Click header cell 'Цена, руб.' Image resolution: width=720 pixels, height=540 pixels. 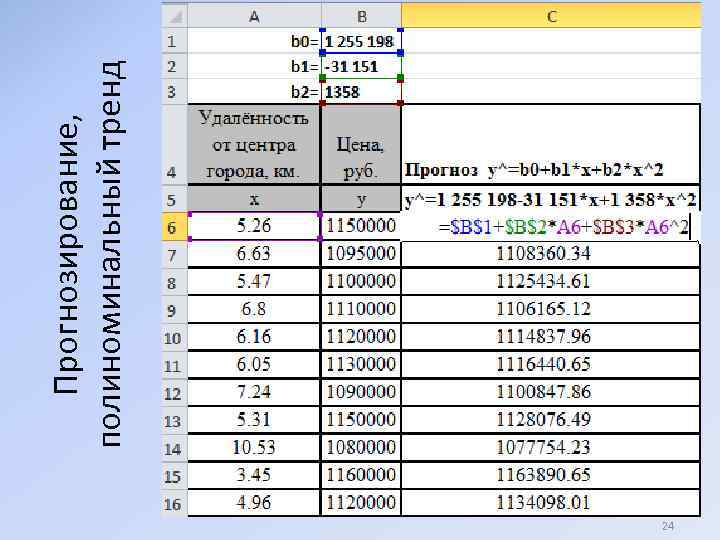[x=361, y=145]
